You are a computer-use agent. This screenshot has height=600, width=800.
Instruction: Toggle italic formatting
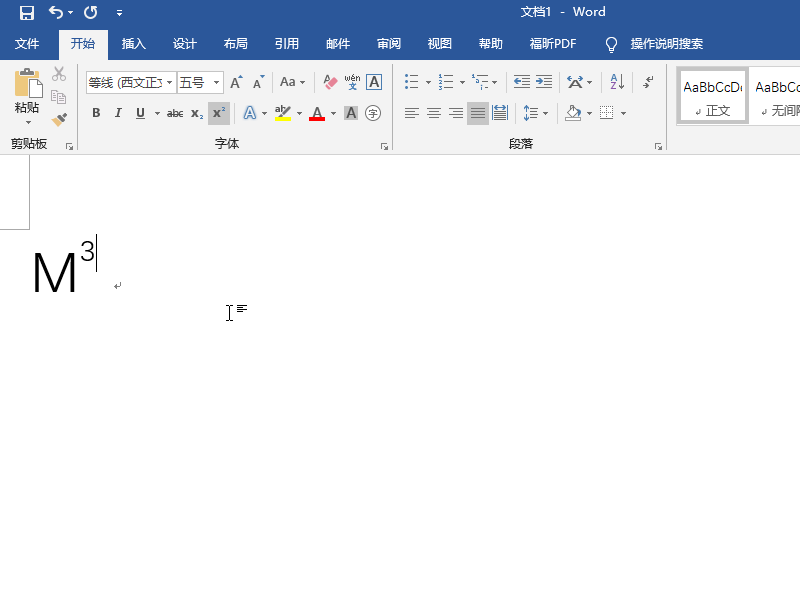coord(118,113)
